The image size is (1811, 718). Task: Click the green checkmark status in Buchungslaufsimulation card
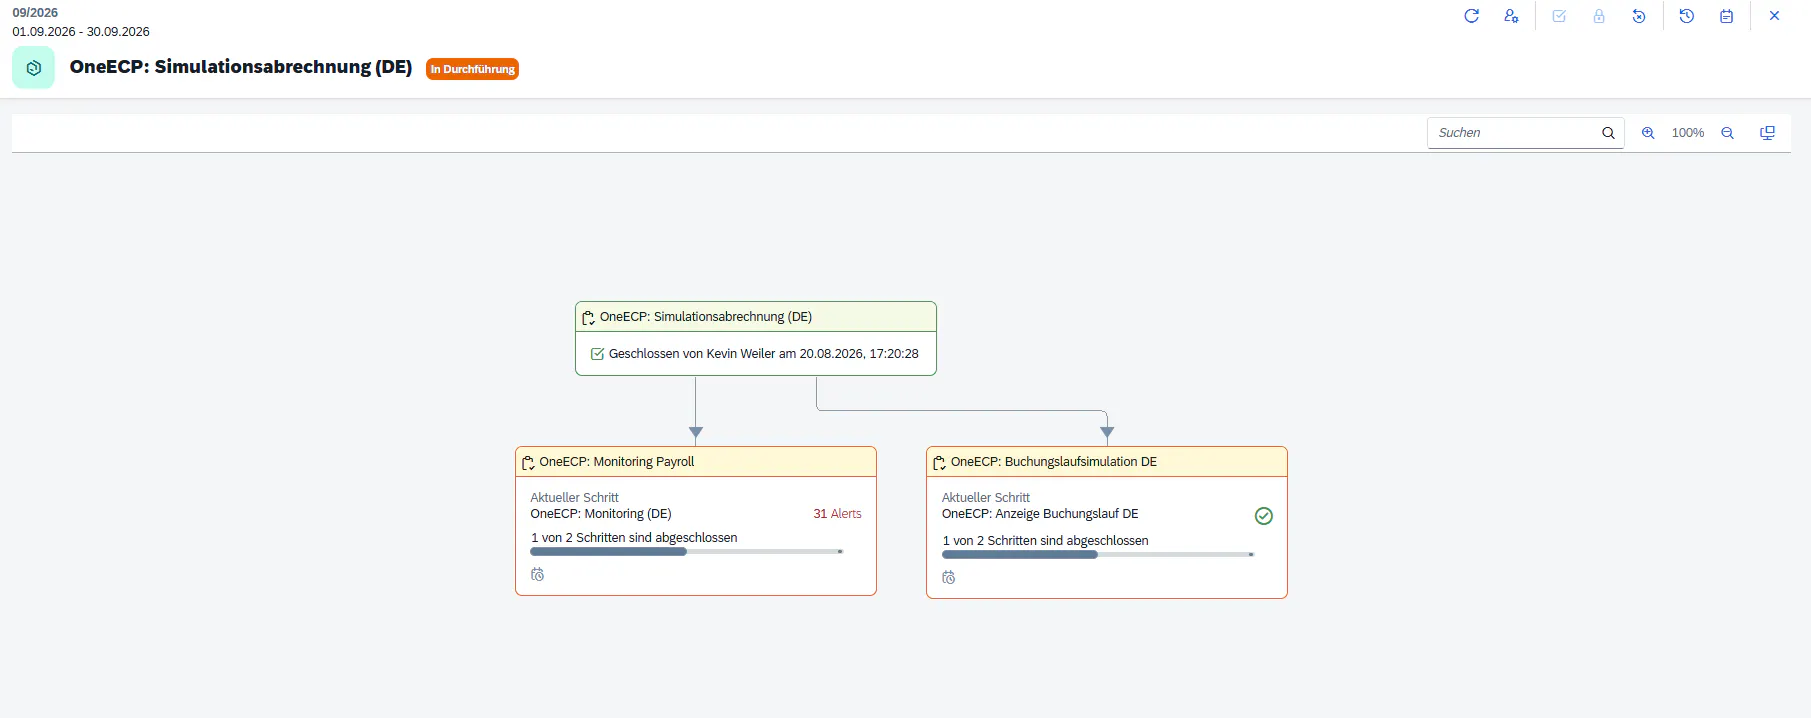[1264, 516]
